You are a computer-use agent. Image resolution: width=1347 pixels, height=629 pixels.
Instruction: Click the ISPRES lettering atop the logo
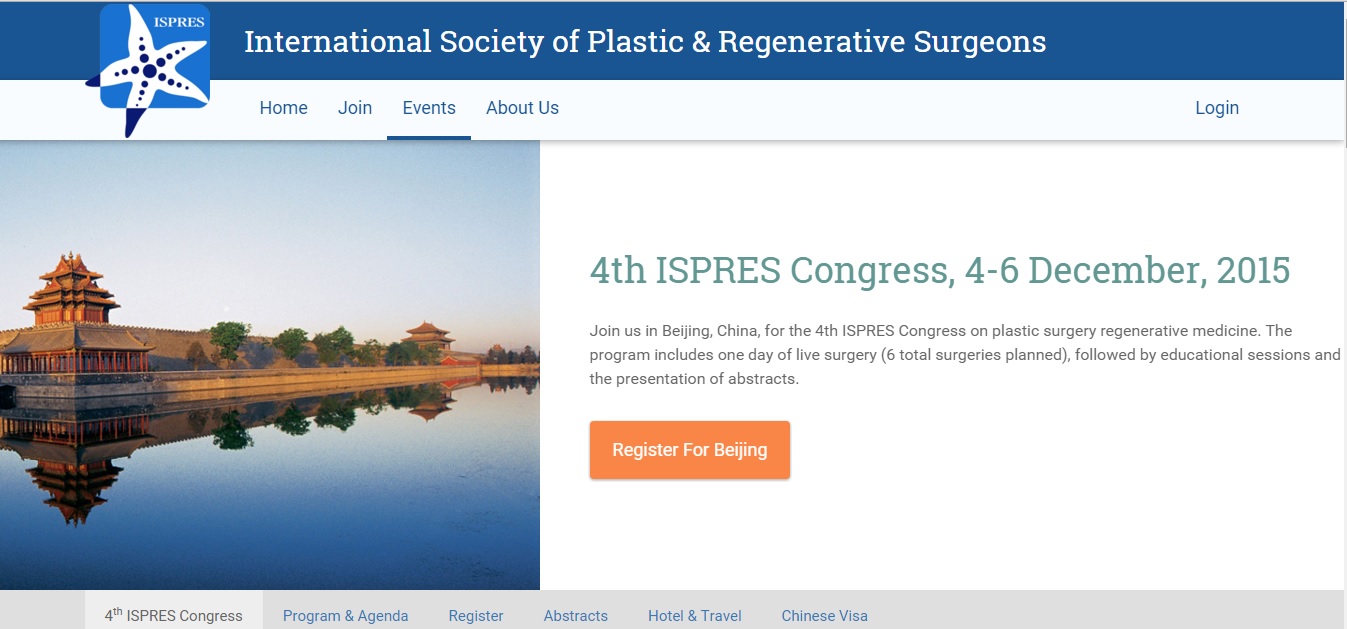tap(178, 22)
